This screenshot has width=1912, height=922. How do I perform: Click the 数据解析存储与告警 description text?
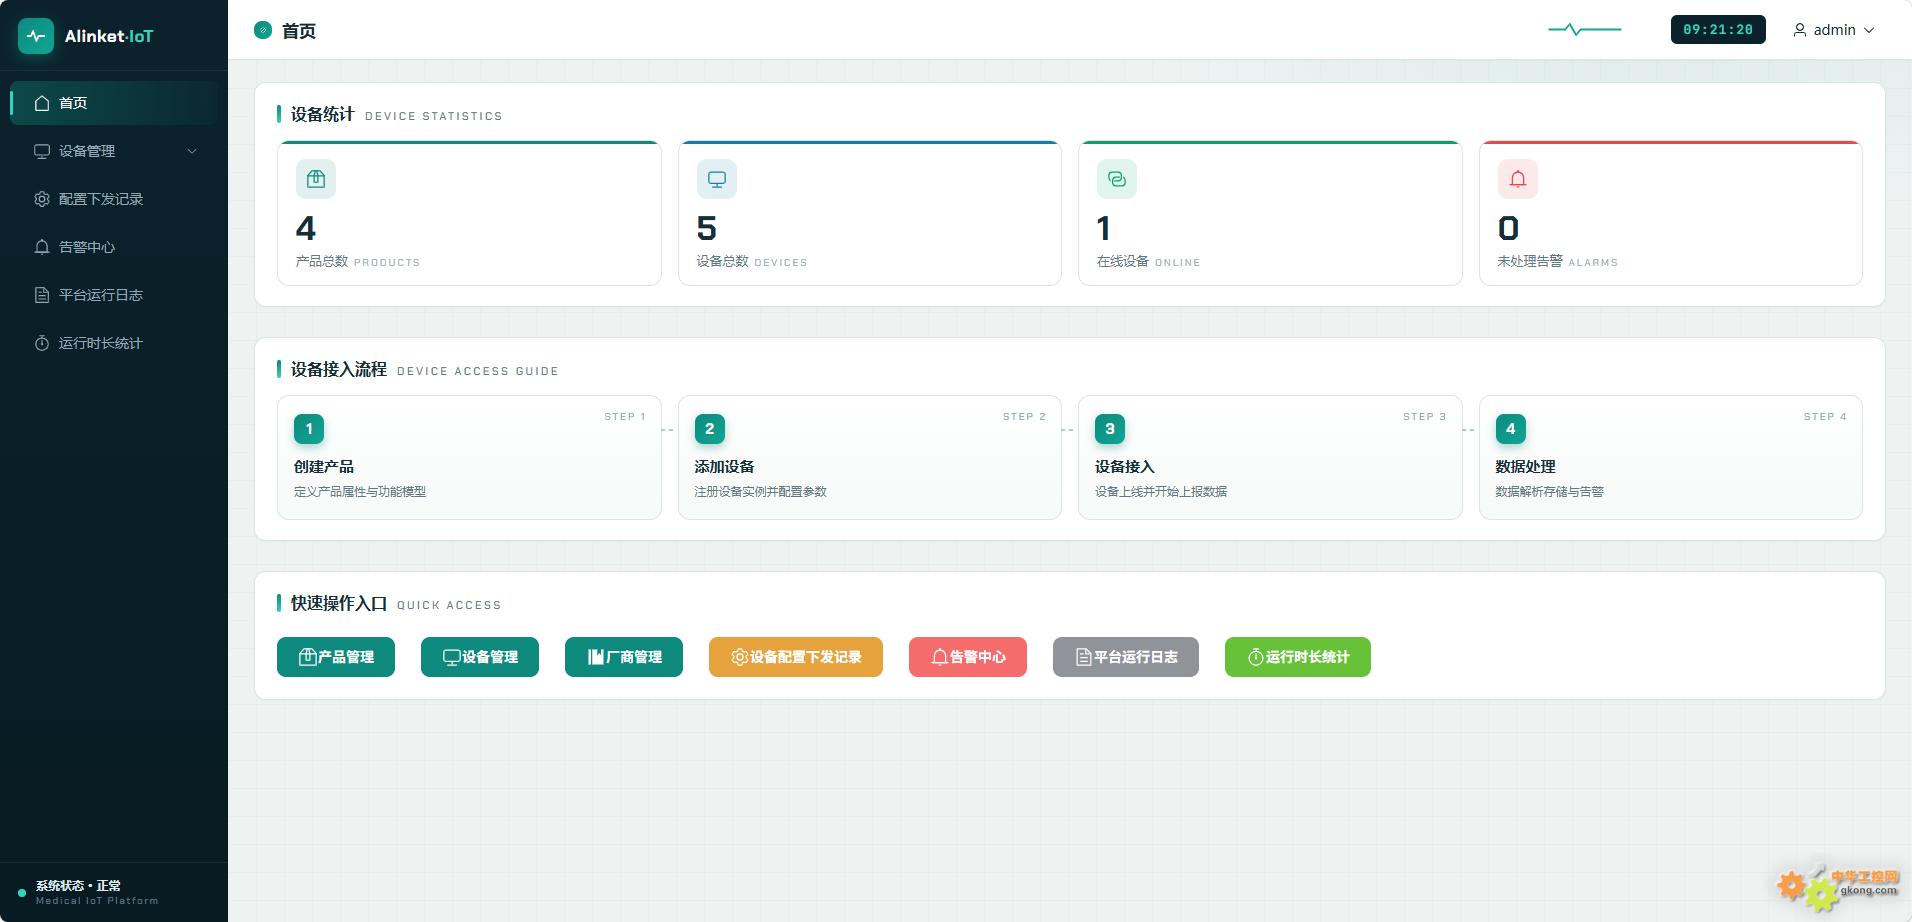click(1550, 492)
